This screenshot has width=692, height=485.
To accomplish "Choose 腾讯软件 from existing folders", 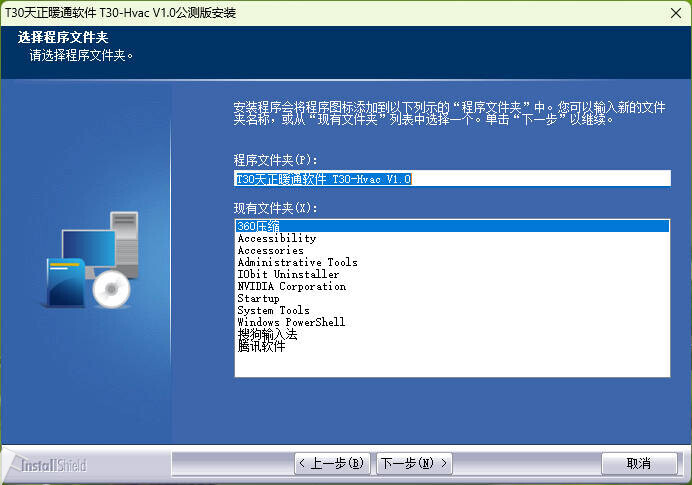I will (x=261, y=347).
